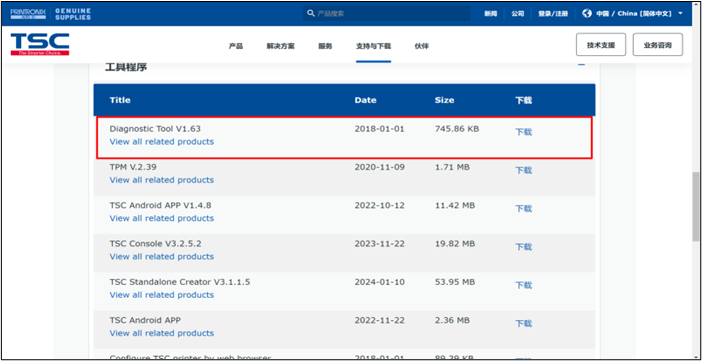702x361 pixels.
Task: Open the 产品 menu
Action: point(235,46)
